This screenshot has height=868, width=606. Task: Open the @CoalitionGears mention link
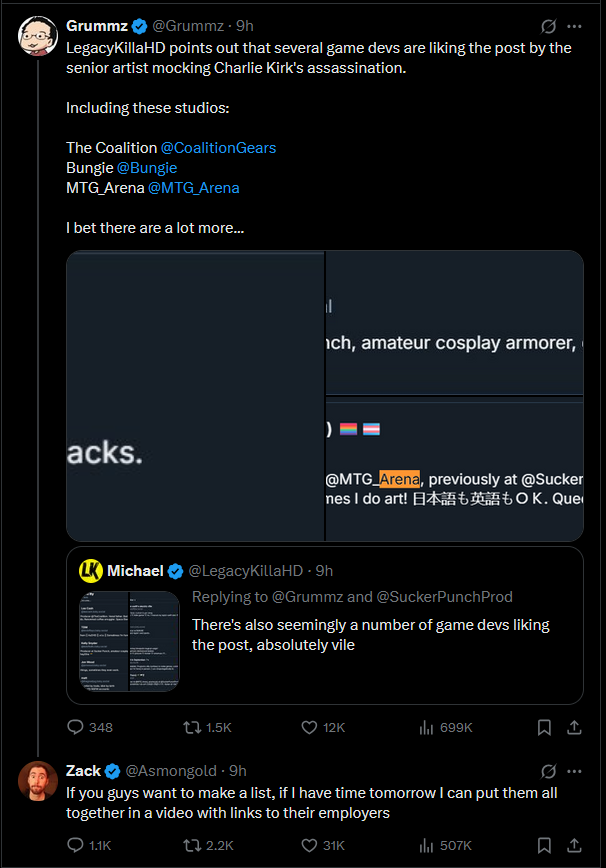(218, 148)
